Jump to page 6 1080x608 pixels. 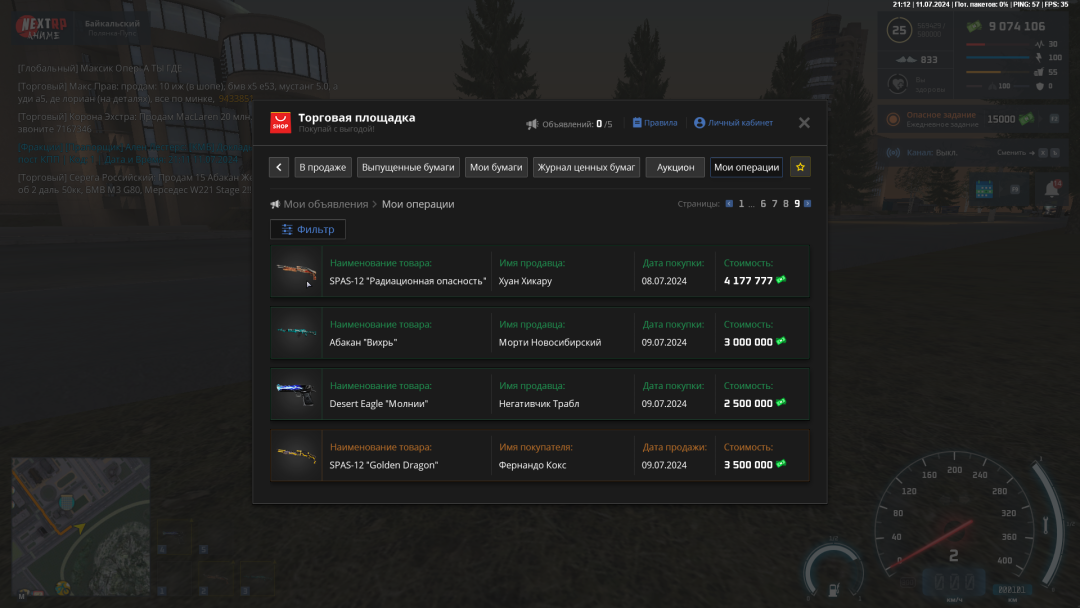[763, 204]
